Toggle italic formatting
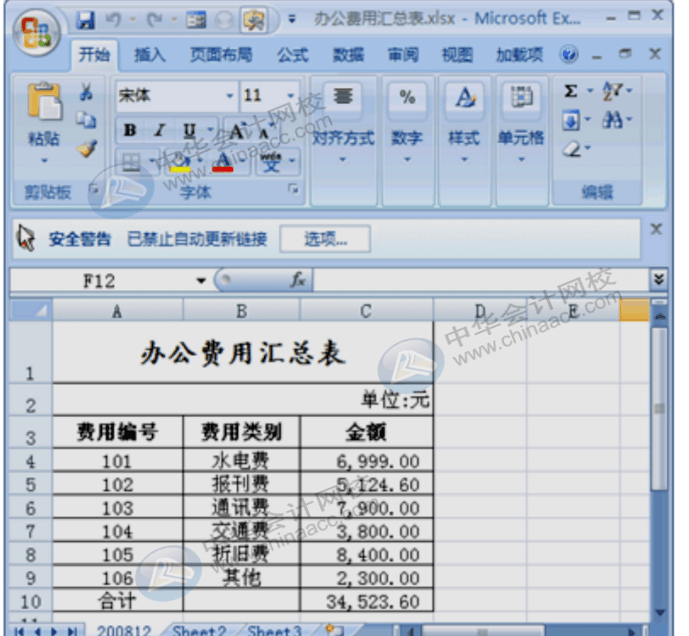Image resolution: width=689 pixels, height=636 pixels. coord(160,130)
